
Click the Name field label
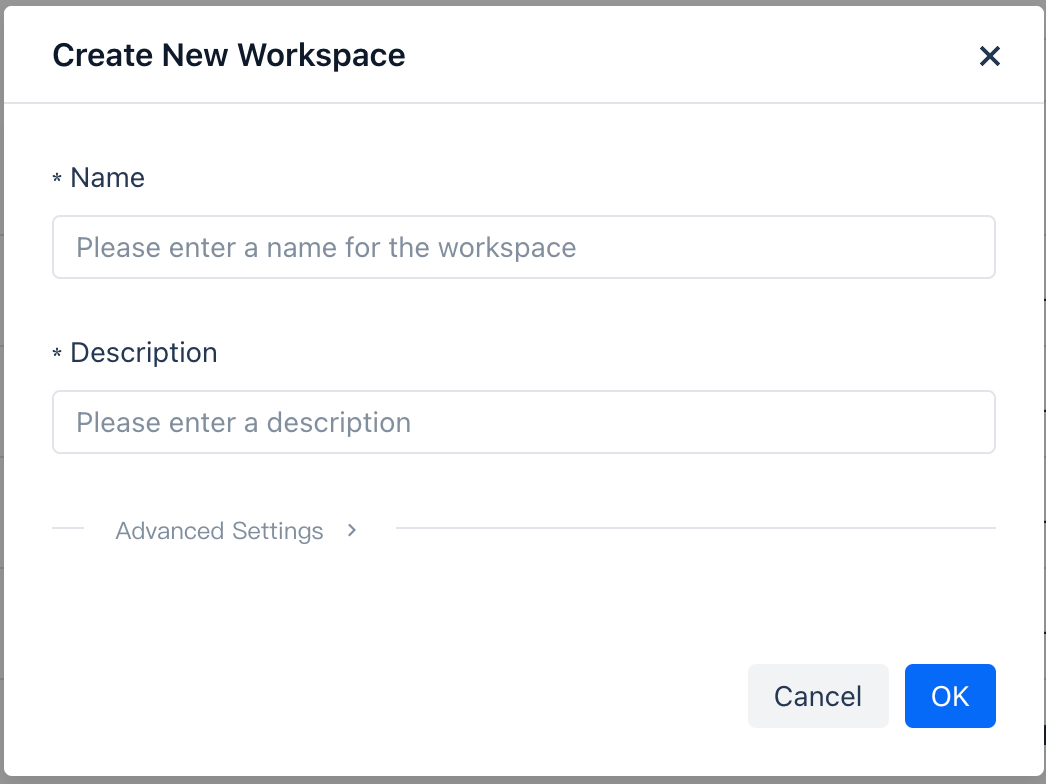pos(107,178)
